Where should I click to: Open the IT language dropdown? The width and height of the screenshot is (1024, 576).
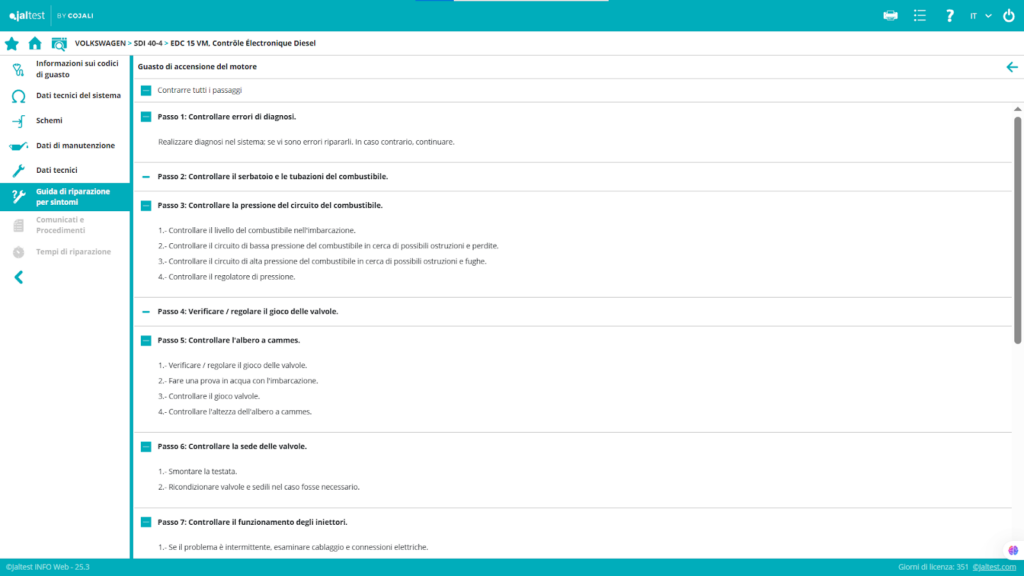[980, 15]
